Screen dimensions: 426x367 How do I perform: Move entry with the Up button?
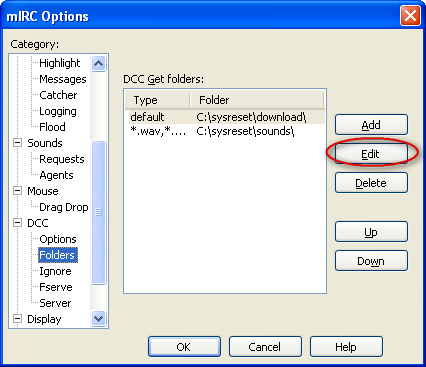371,232
